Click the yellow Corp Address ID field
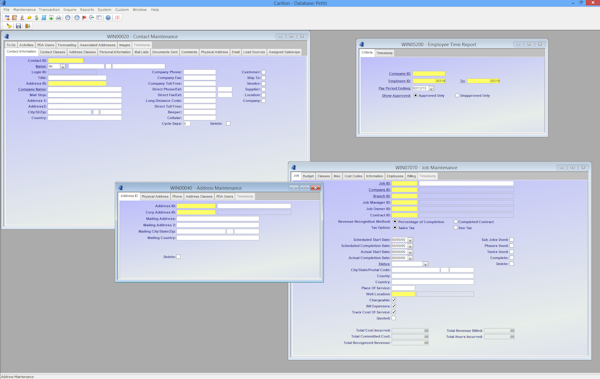 tap(196, 212)
